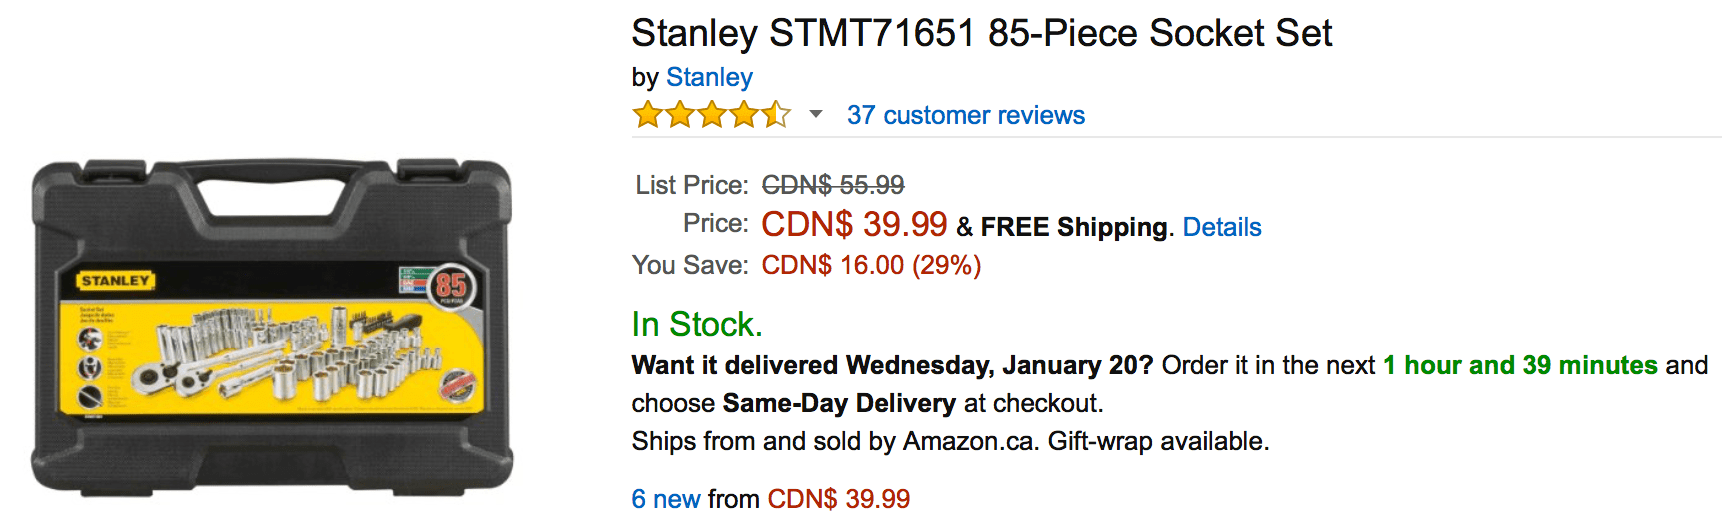Click the Same-Day Delivery text
The image size is (1722, 520).
839,403
